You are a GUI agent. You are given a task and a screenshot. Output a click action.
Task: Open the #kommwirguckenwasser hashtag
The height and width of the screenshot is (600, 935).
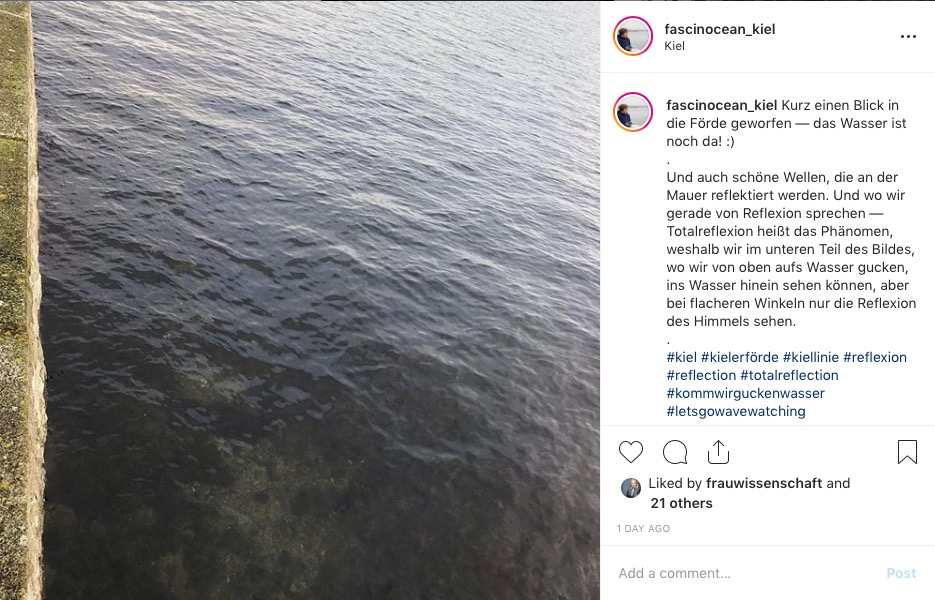point(745,393)
